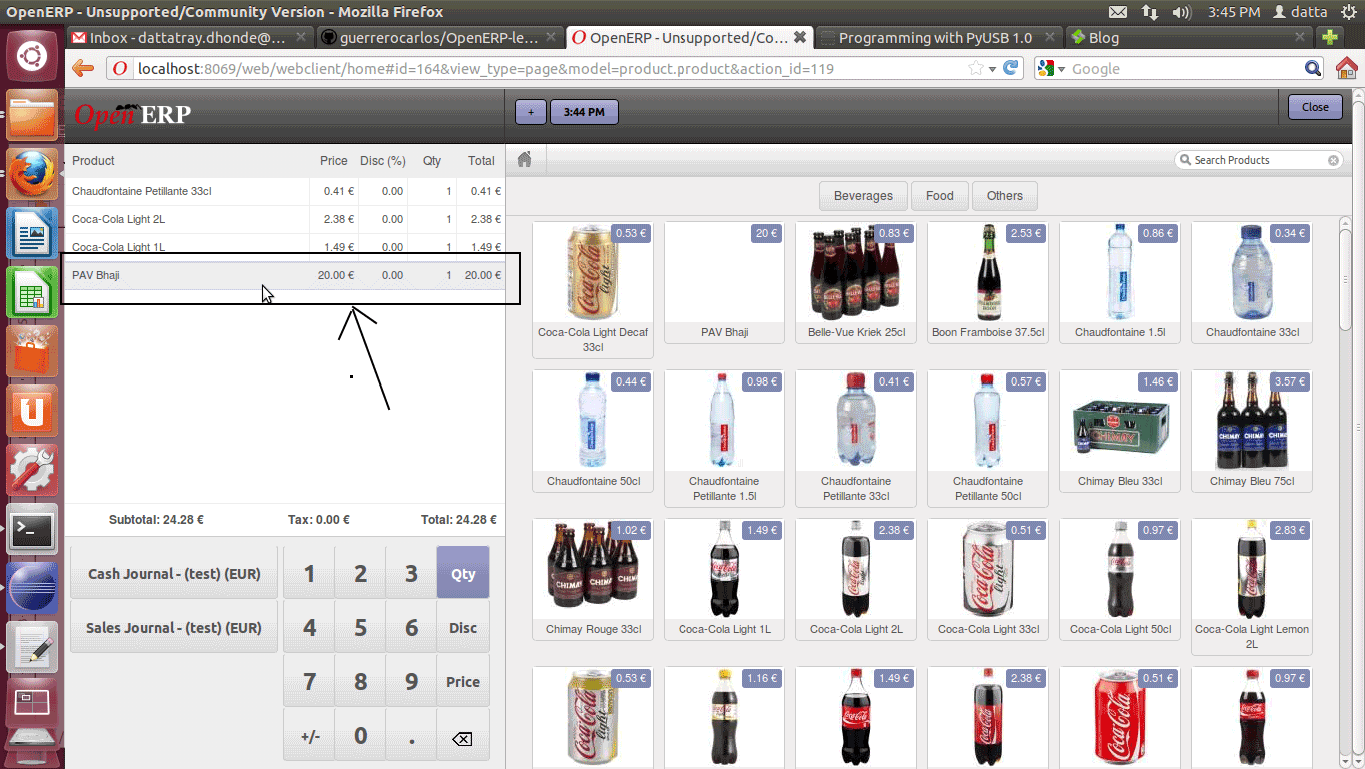Open Files manager in launcher
This screenshot has width=1365, height=769.
coord(33,115)
